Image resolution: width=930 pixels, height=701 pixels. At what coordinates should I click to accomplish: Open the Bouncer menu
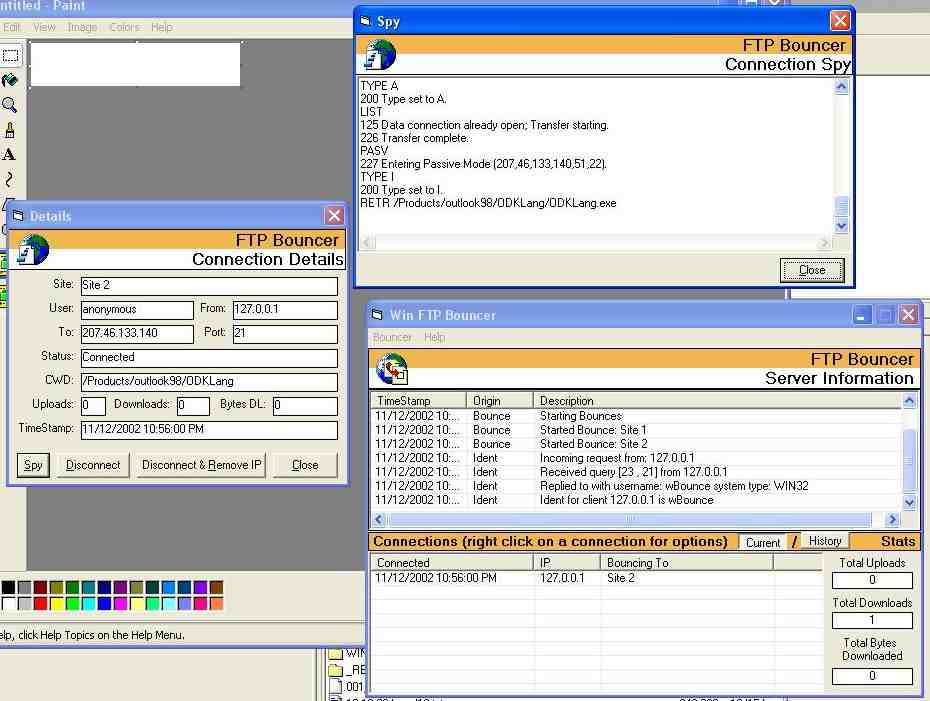pyautogui.click(x=392, y=337)
